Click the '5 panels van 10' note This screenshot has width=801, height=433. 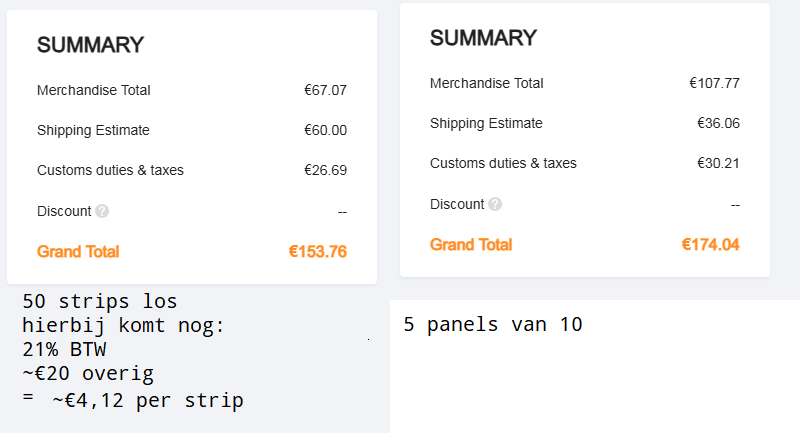(x=493, y=325)
